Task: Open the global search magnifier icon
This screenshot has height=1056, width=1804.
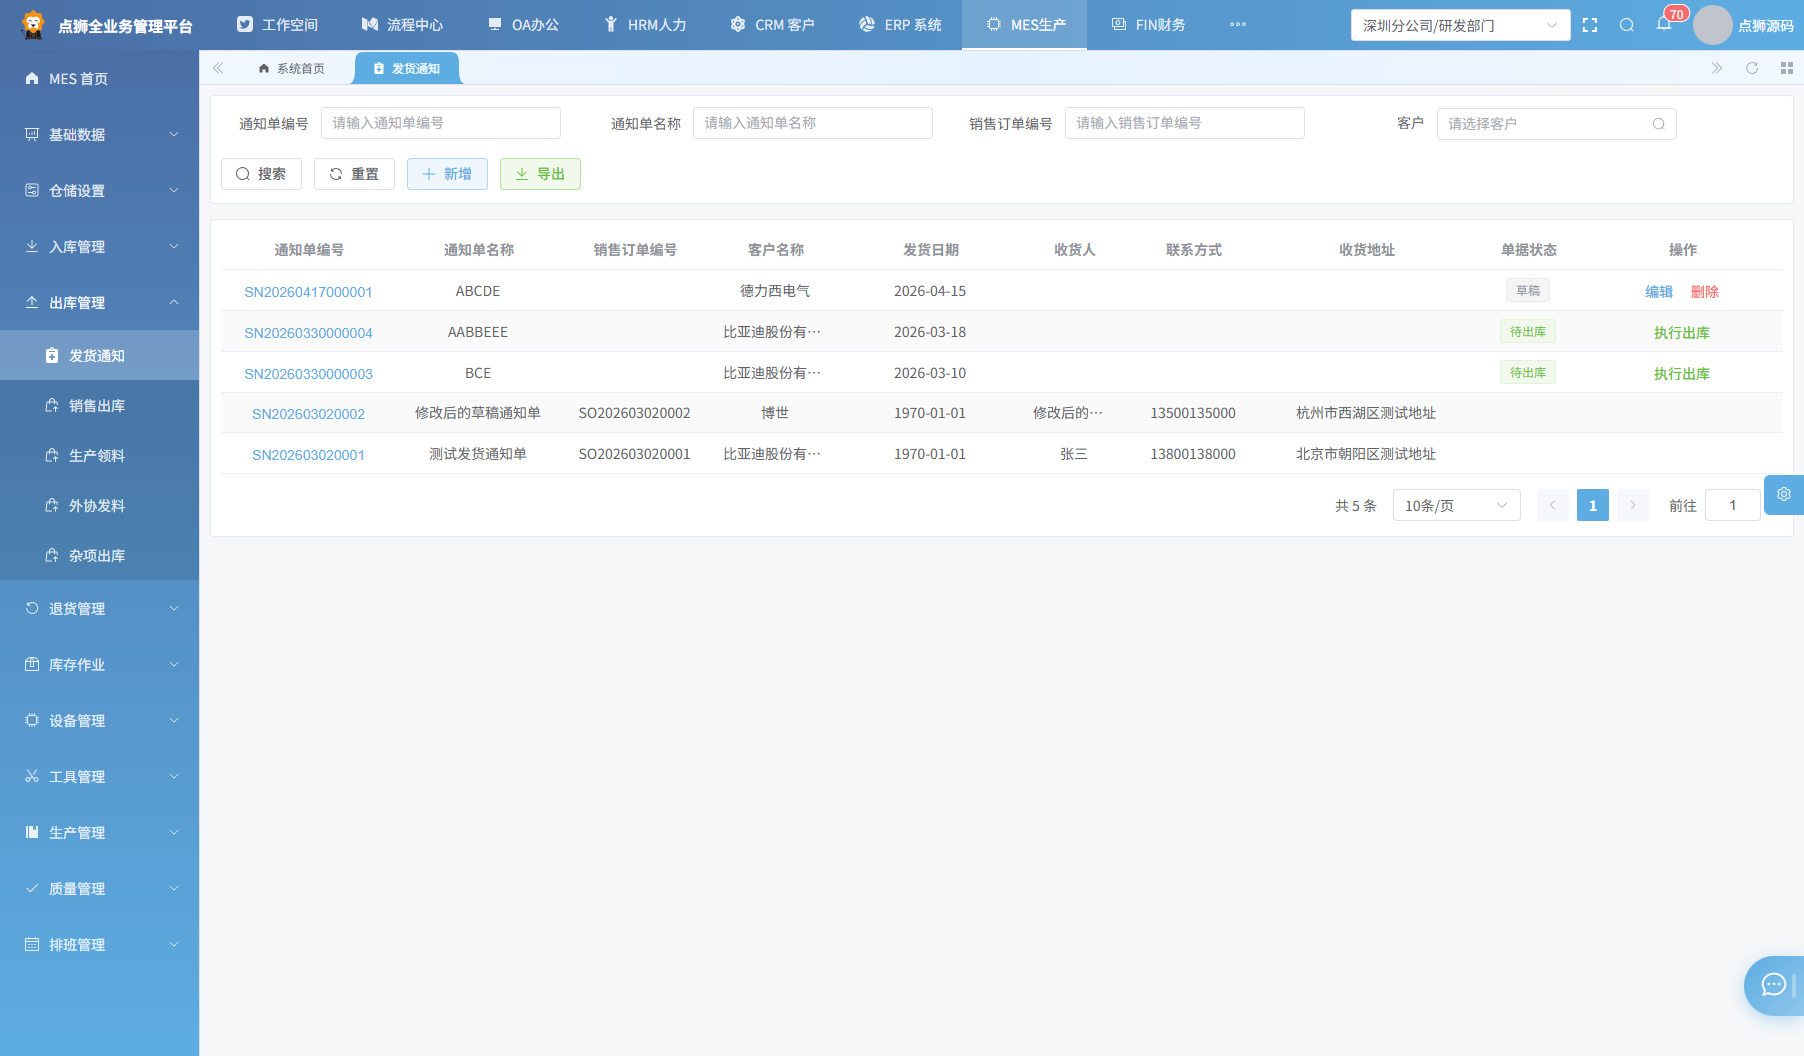Action: (1627, 25)
